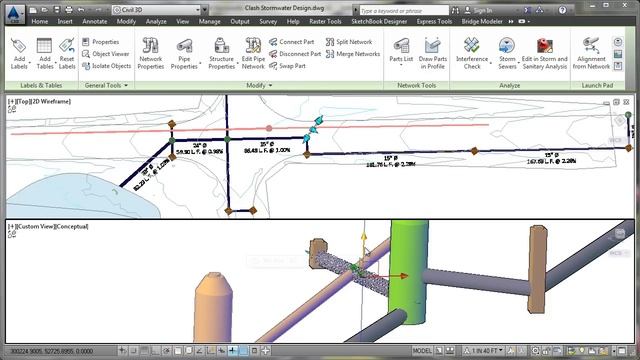640x360 pixels.
Task: Select the 161.78 L.F. pipe label text
Action: pyautogui.click(x=391, y=164)
